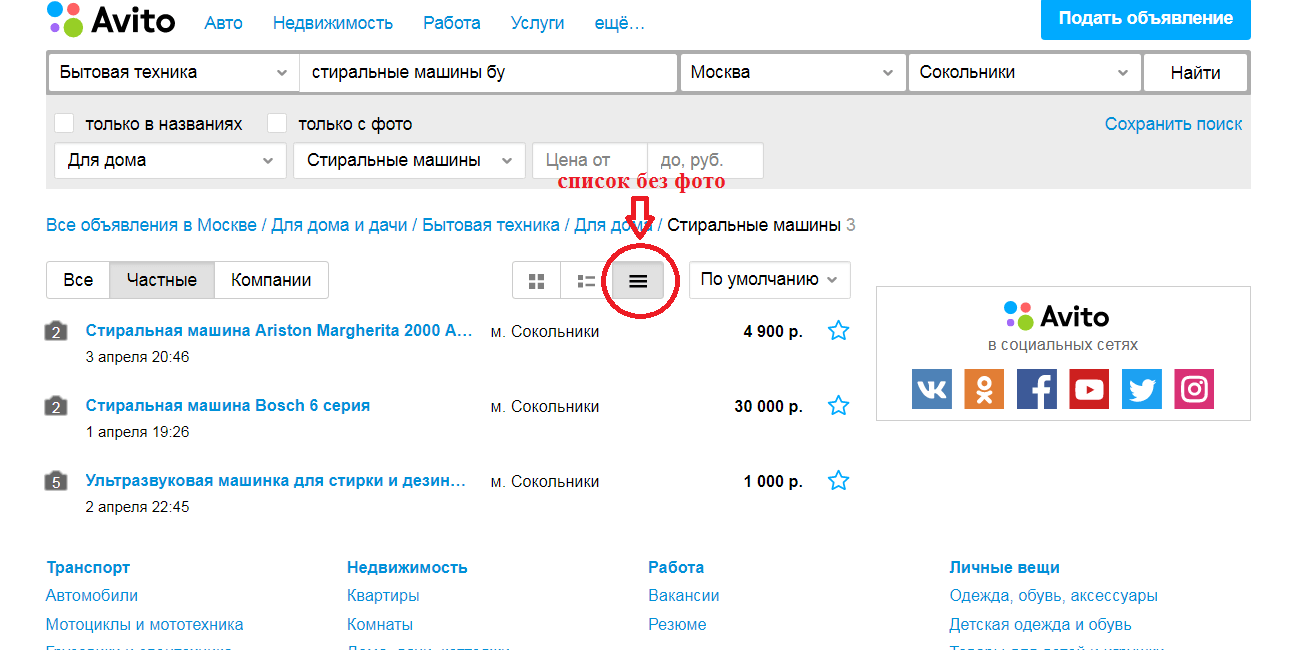The width and height of the screenshot is (1296, 650).
Task: Open photo count icon for Bosch ad
Action: pyautogui.click(x=56, y=406)
